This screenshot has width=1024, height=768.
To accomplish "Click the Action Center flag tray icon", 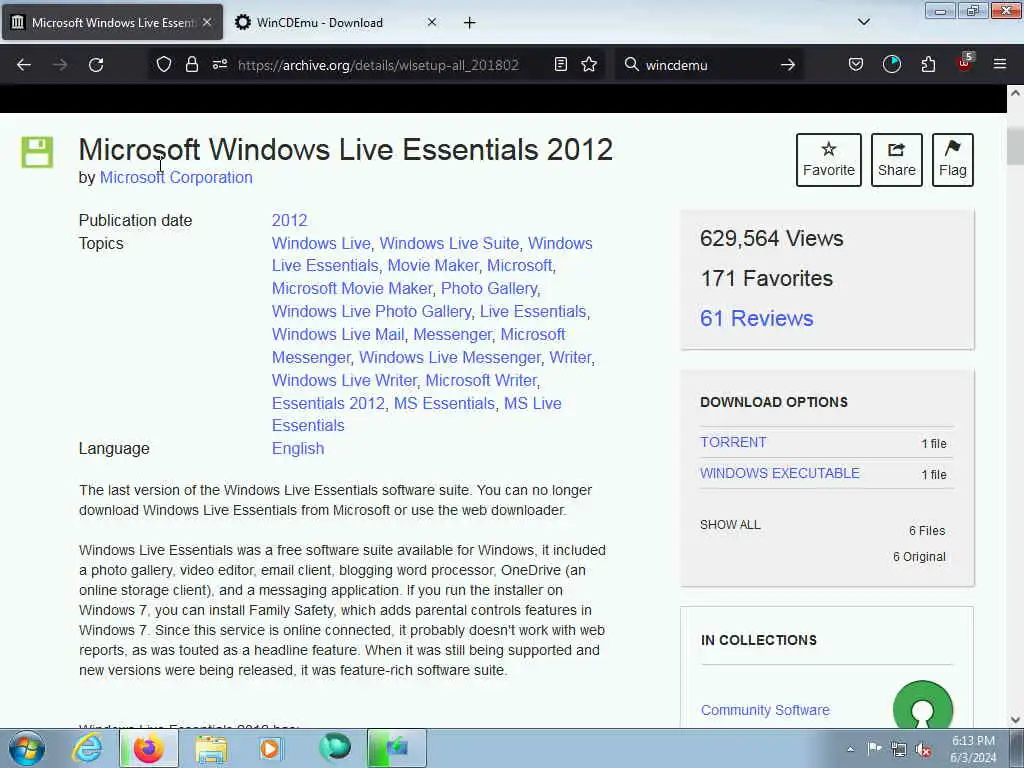I will 874,749.
